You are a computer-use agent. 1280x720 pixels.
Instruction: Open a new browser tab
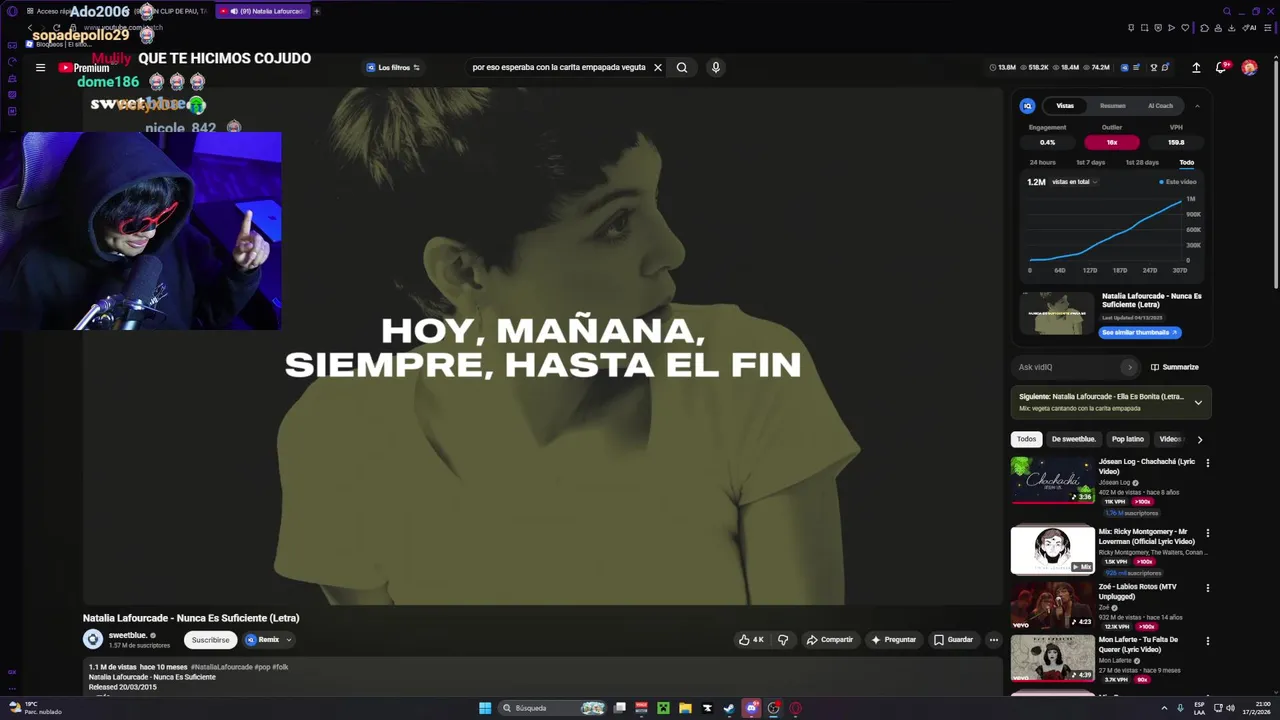click(x=317, y=11)
